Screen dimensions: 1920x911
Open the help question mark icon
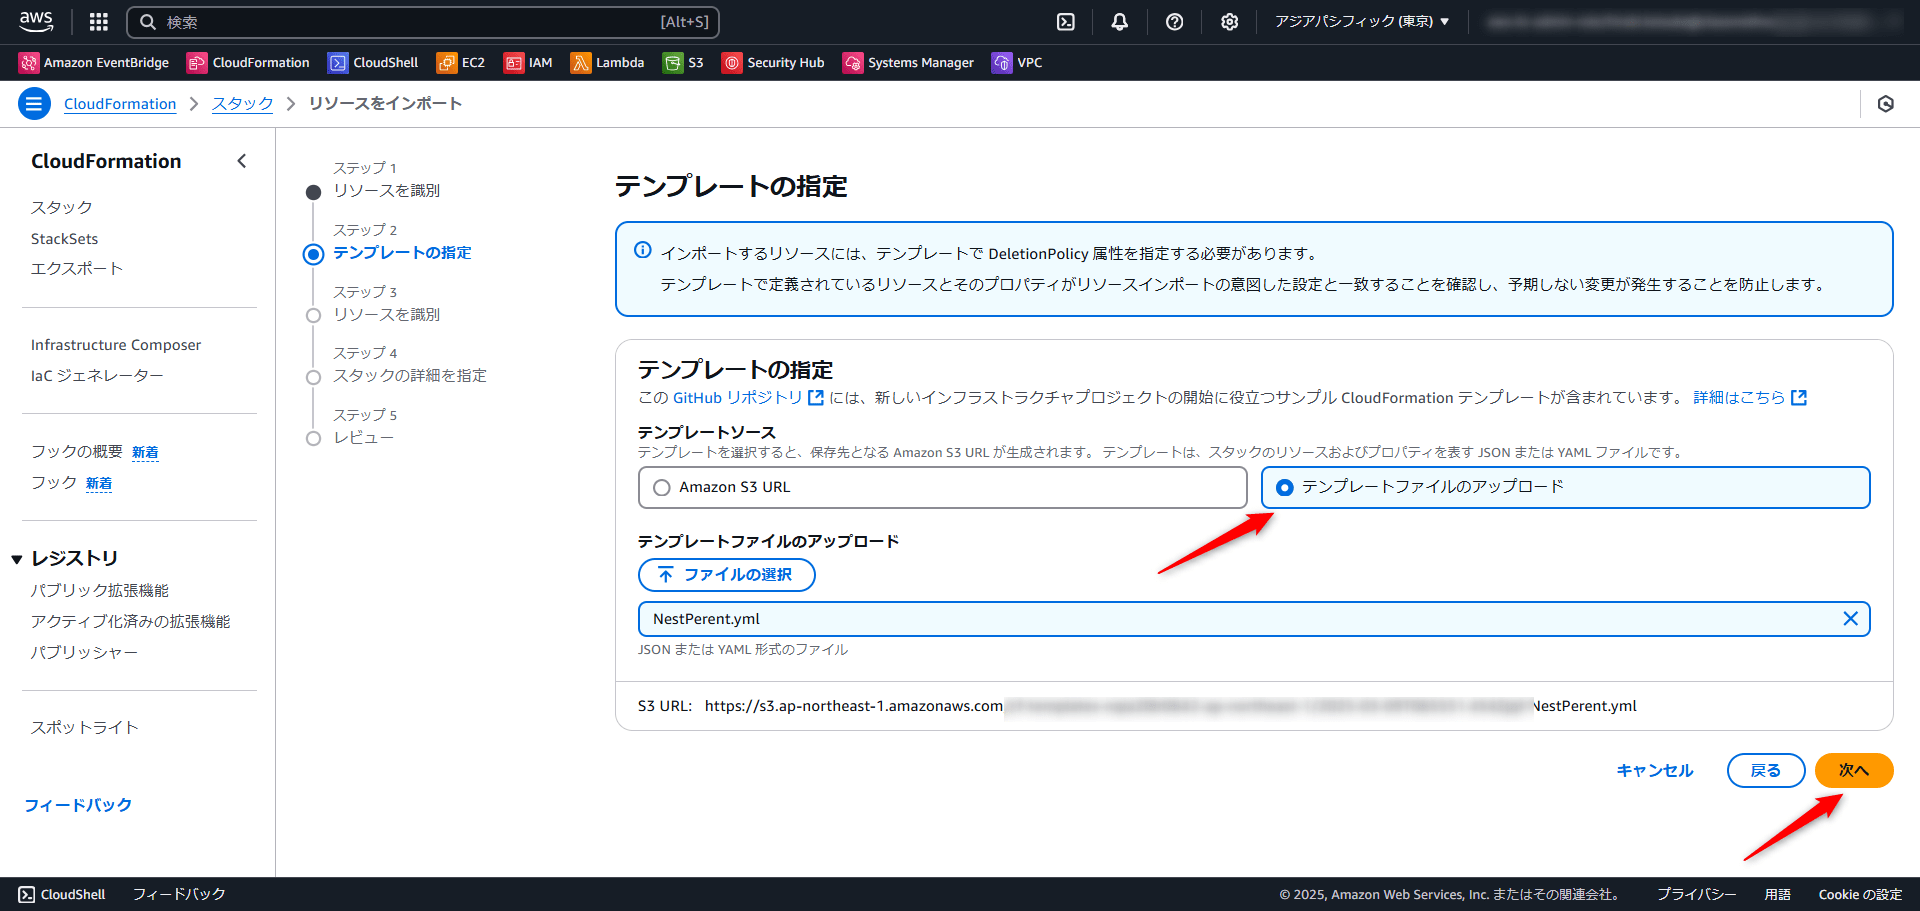tap(1175, 21)
